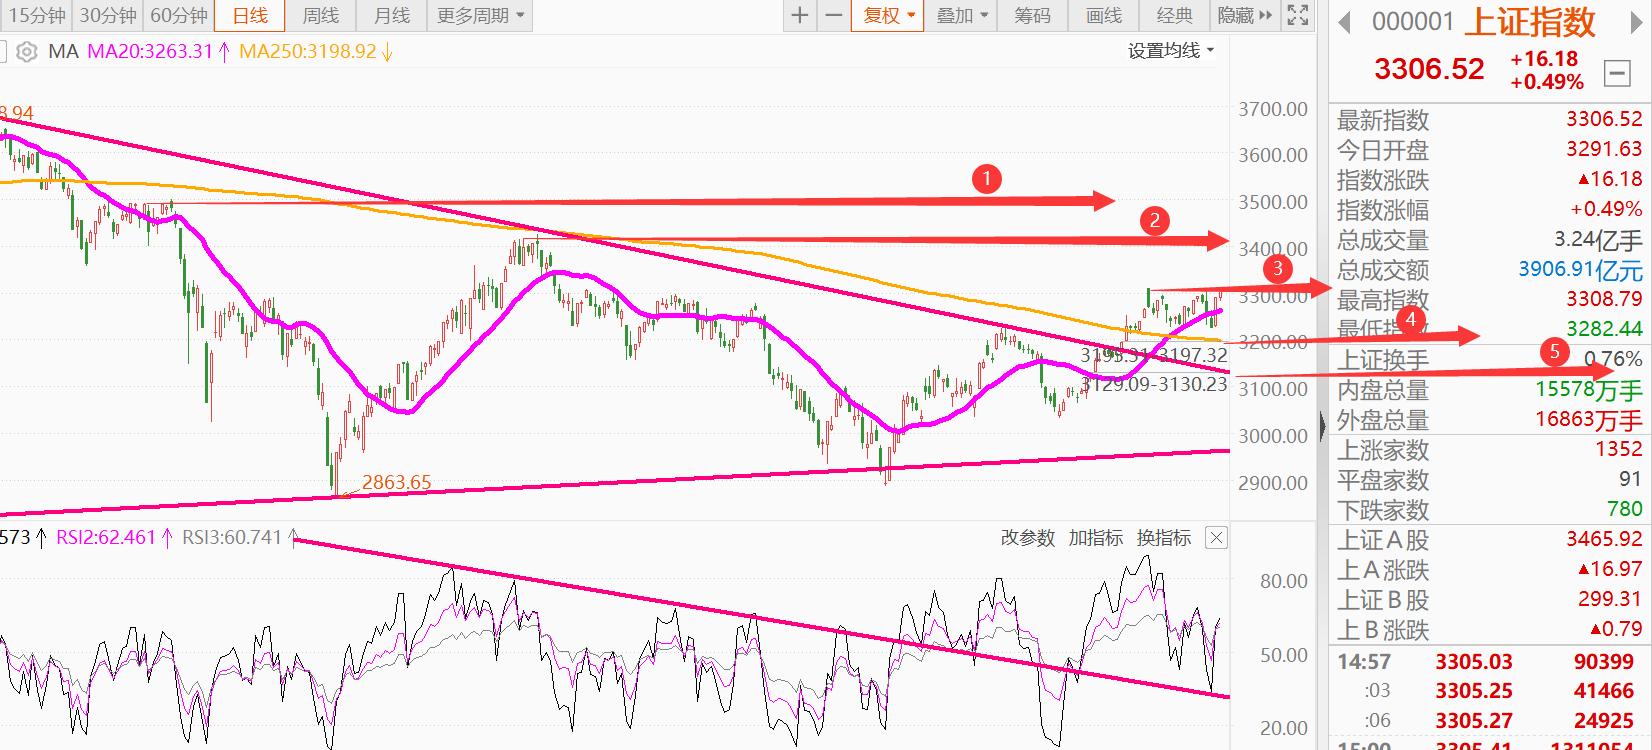The width and height of the screenshot is (1652, 750).
Task: Open 复权 dropdown
Action: [x=889, y=15]
